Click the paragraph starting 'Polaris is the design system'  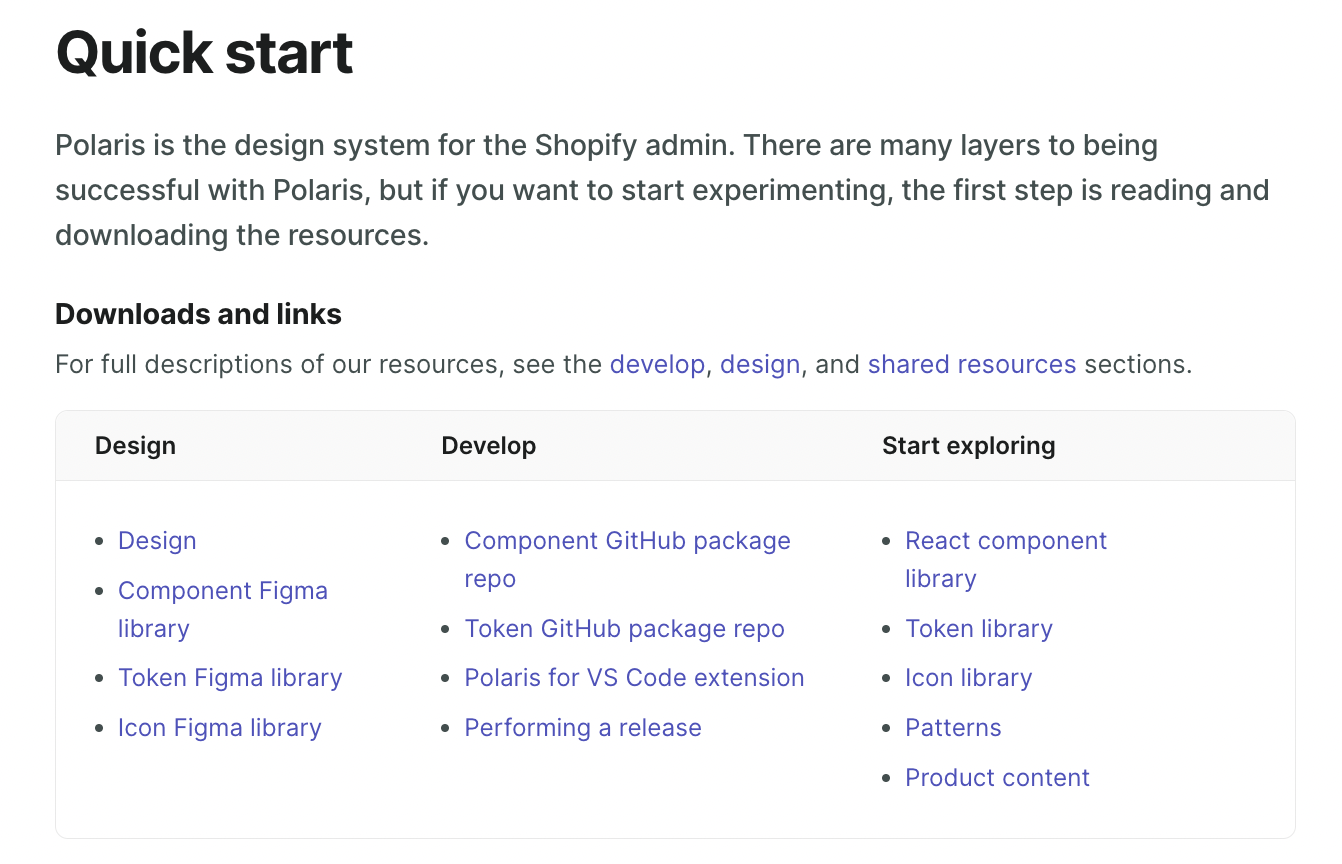(x=662, y=190)
